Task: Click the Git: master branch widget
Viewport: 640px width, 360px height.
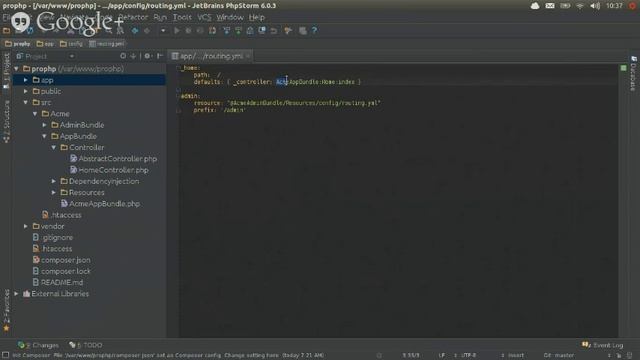Action: (x=559, y=356)
